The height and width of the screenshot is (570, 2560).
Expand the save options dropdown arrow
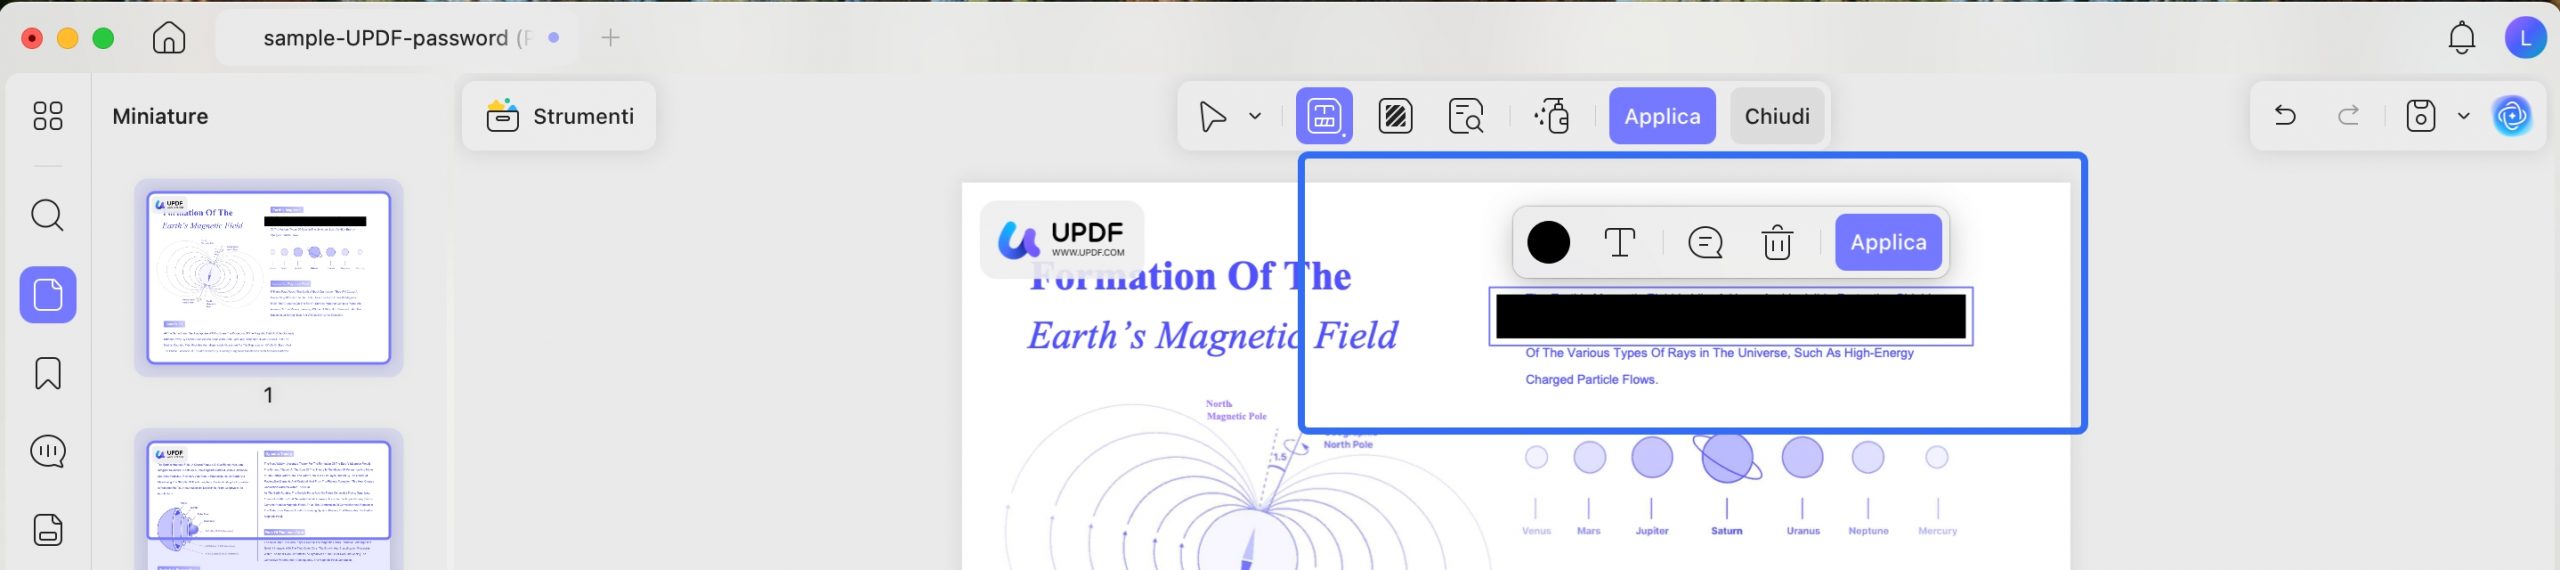2464,116
